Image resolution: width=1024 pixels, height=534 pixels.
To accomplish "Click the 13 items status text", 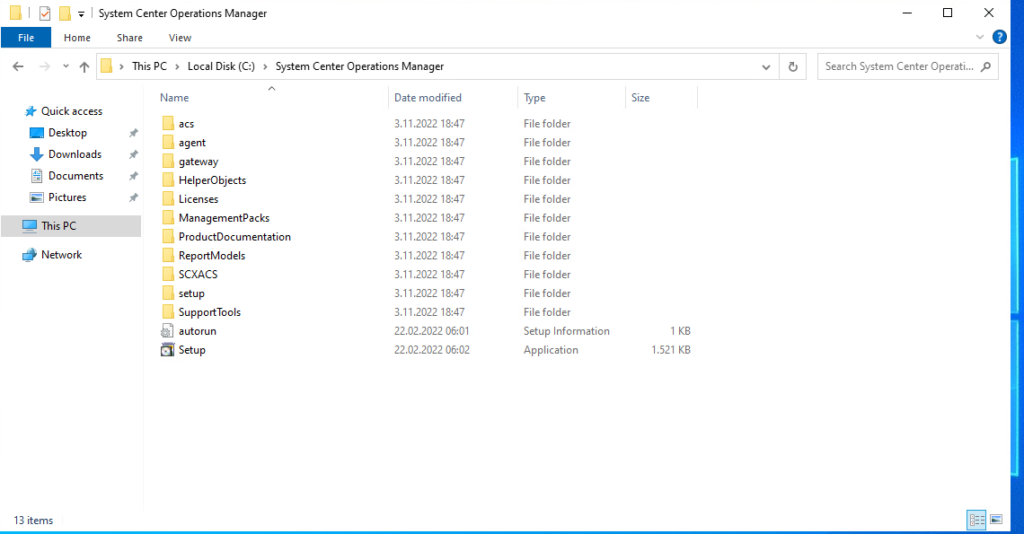I will click(33, 520).
